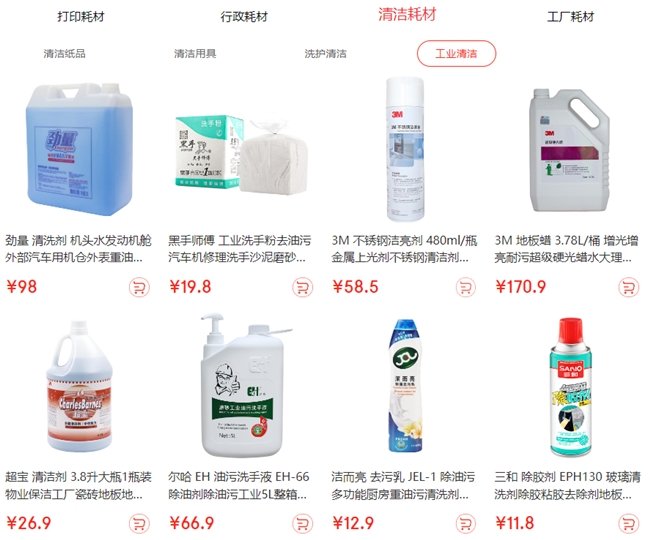Select the 清洁耗材 tab

pyautogui.click(x=407, y=15)
